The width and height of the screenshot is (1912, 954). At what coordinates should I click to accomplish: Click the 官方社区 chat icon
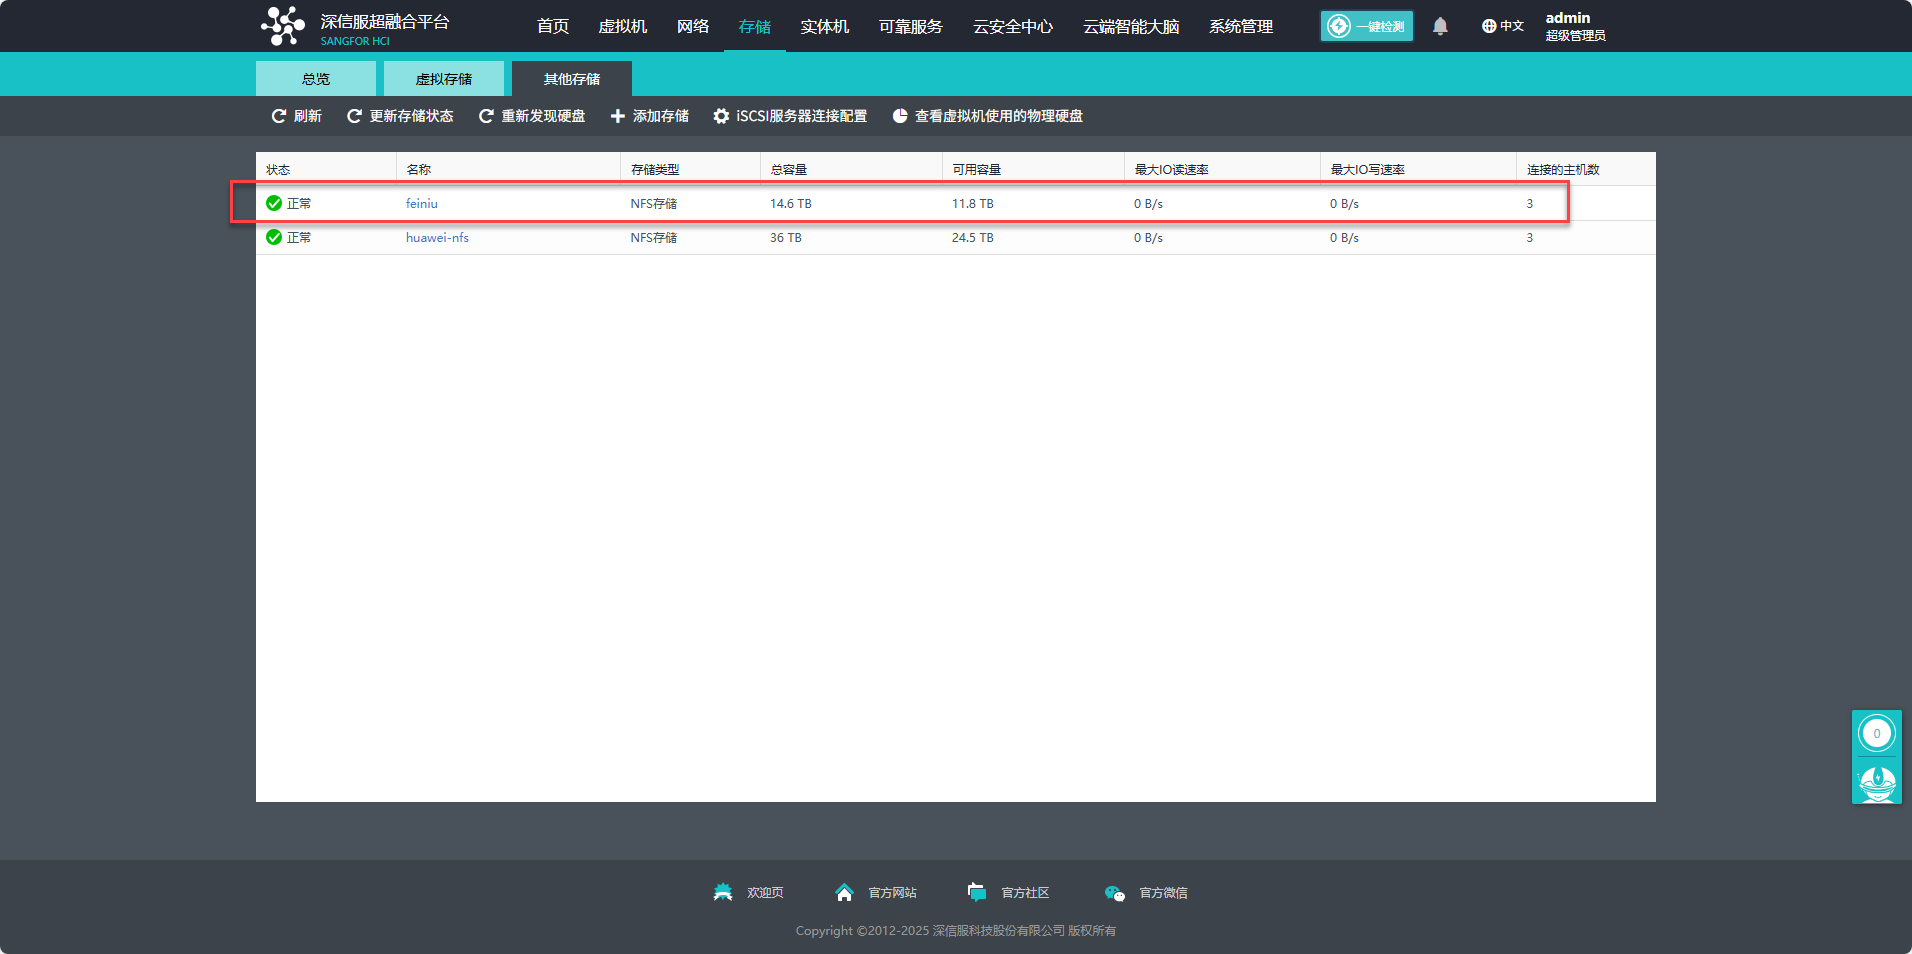(x=977, y=892)
